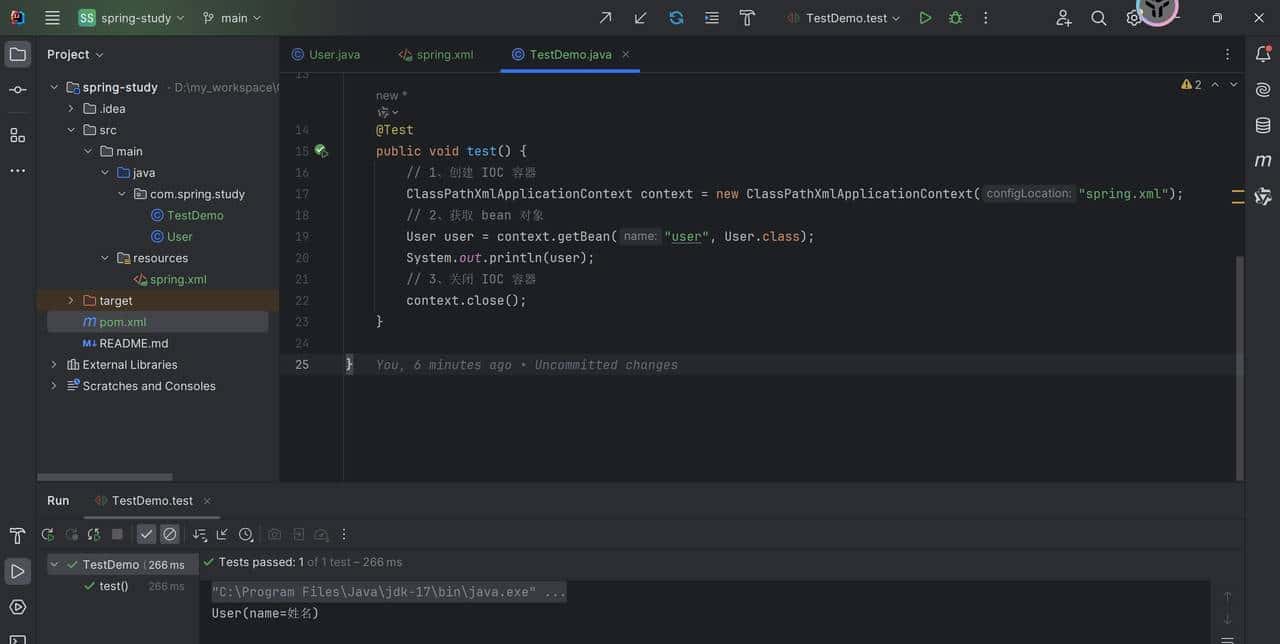The image size is (1280, 644).
Task: Expand External Libraries node
Action: point(54,365)
